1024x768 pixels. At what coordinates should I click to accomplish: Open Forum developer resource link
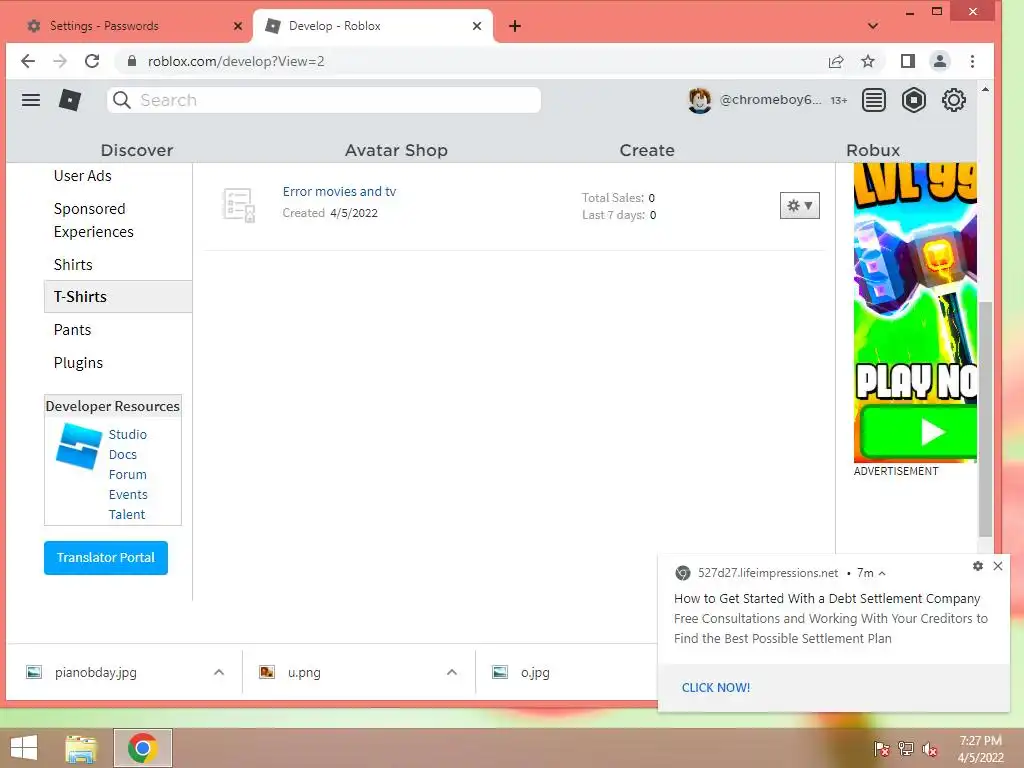point(127,475)
